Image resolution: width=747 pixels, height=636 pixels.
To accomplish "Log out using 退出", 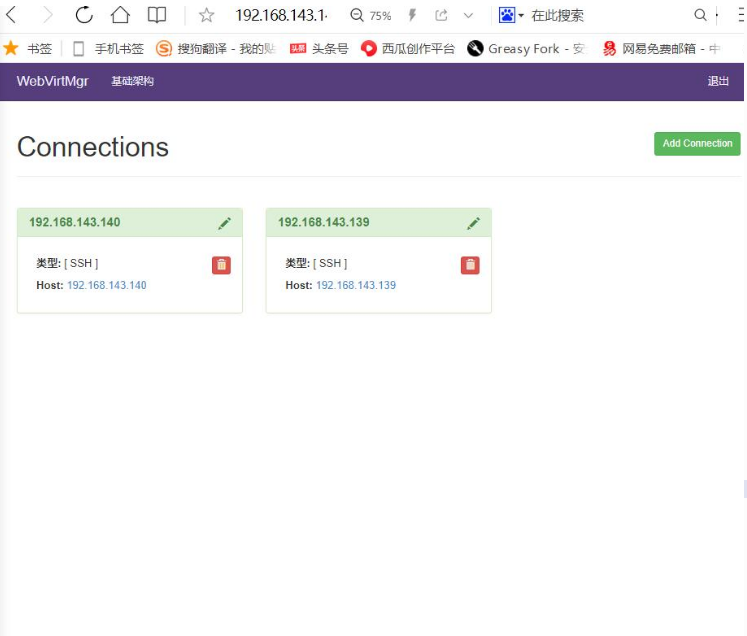I will click(x=718, y=81).
